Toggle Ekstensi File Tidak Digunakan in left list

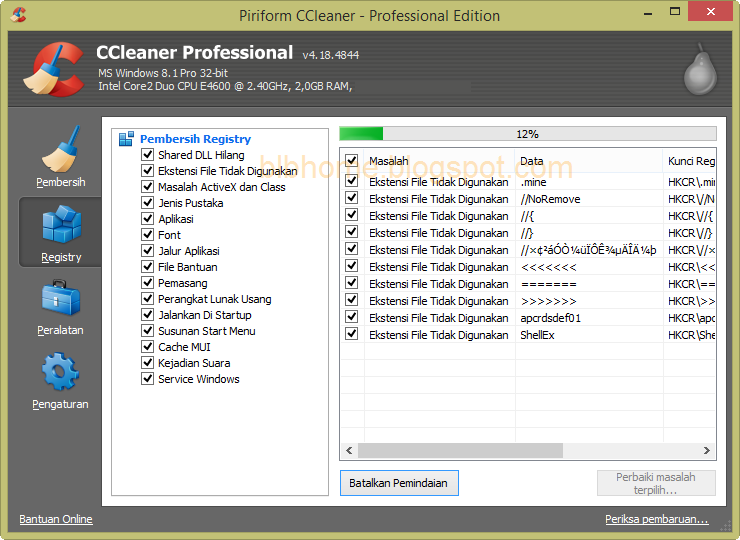[148, 170]
